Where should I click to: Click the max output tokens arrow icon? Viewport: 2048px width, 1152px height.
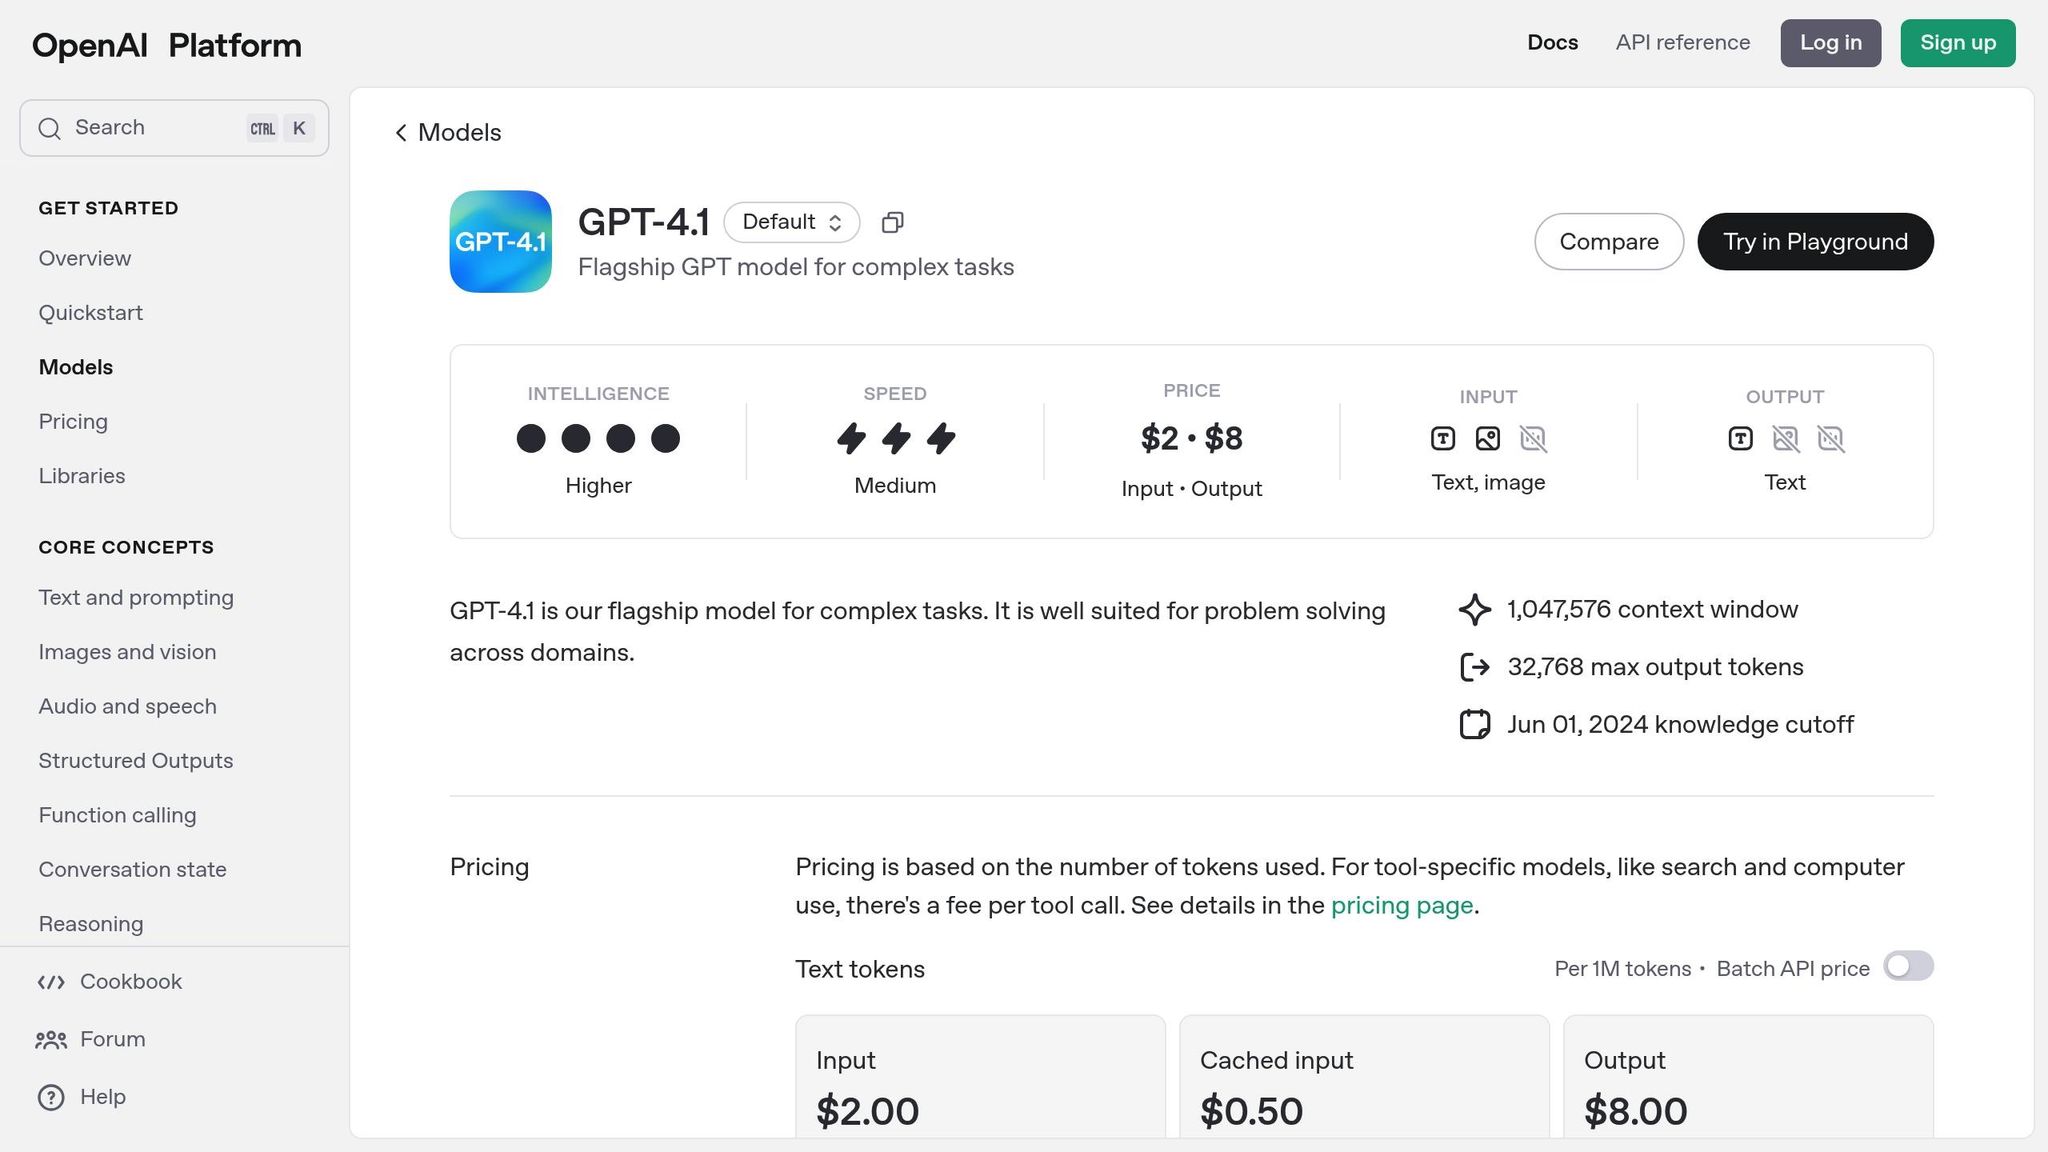(1474, 667)
